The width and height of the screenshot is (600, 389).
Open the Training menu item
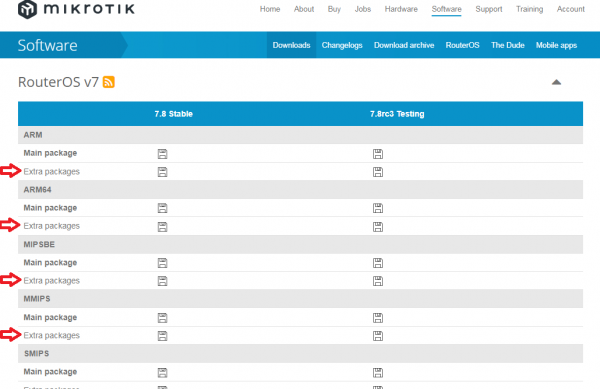529,9
